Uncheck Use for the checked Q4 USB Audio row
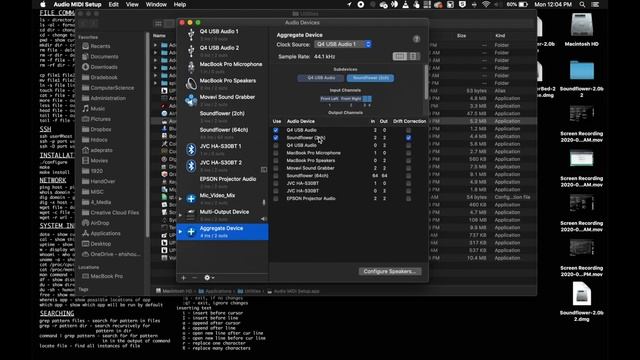Viewport: 640px width, 360px height. (x=276, y=130)
